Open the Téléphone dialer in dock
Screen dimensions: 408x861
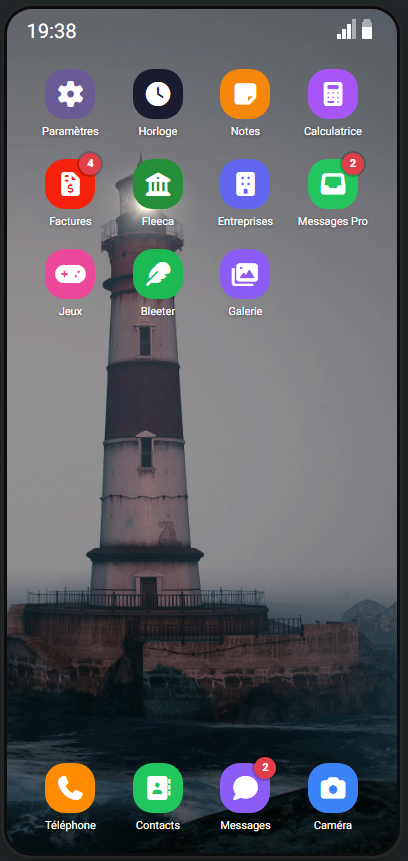pyautogui.click(x=70, y=788)
